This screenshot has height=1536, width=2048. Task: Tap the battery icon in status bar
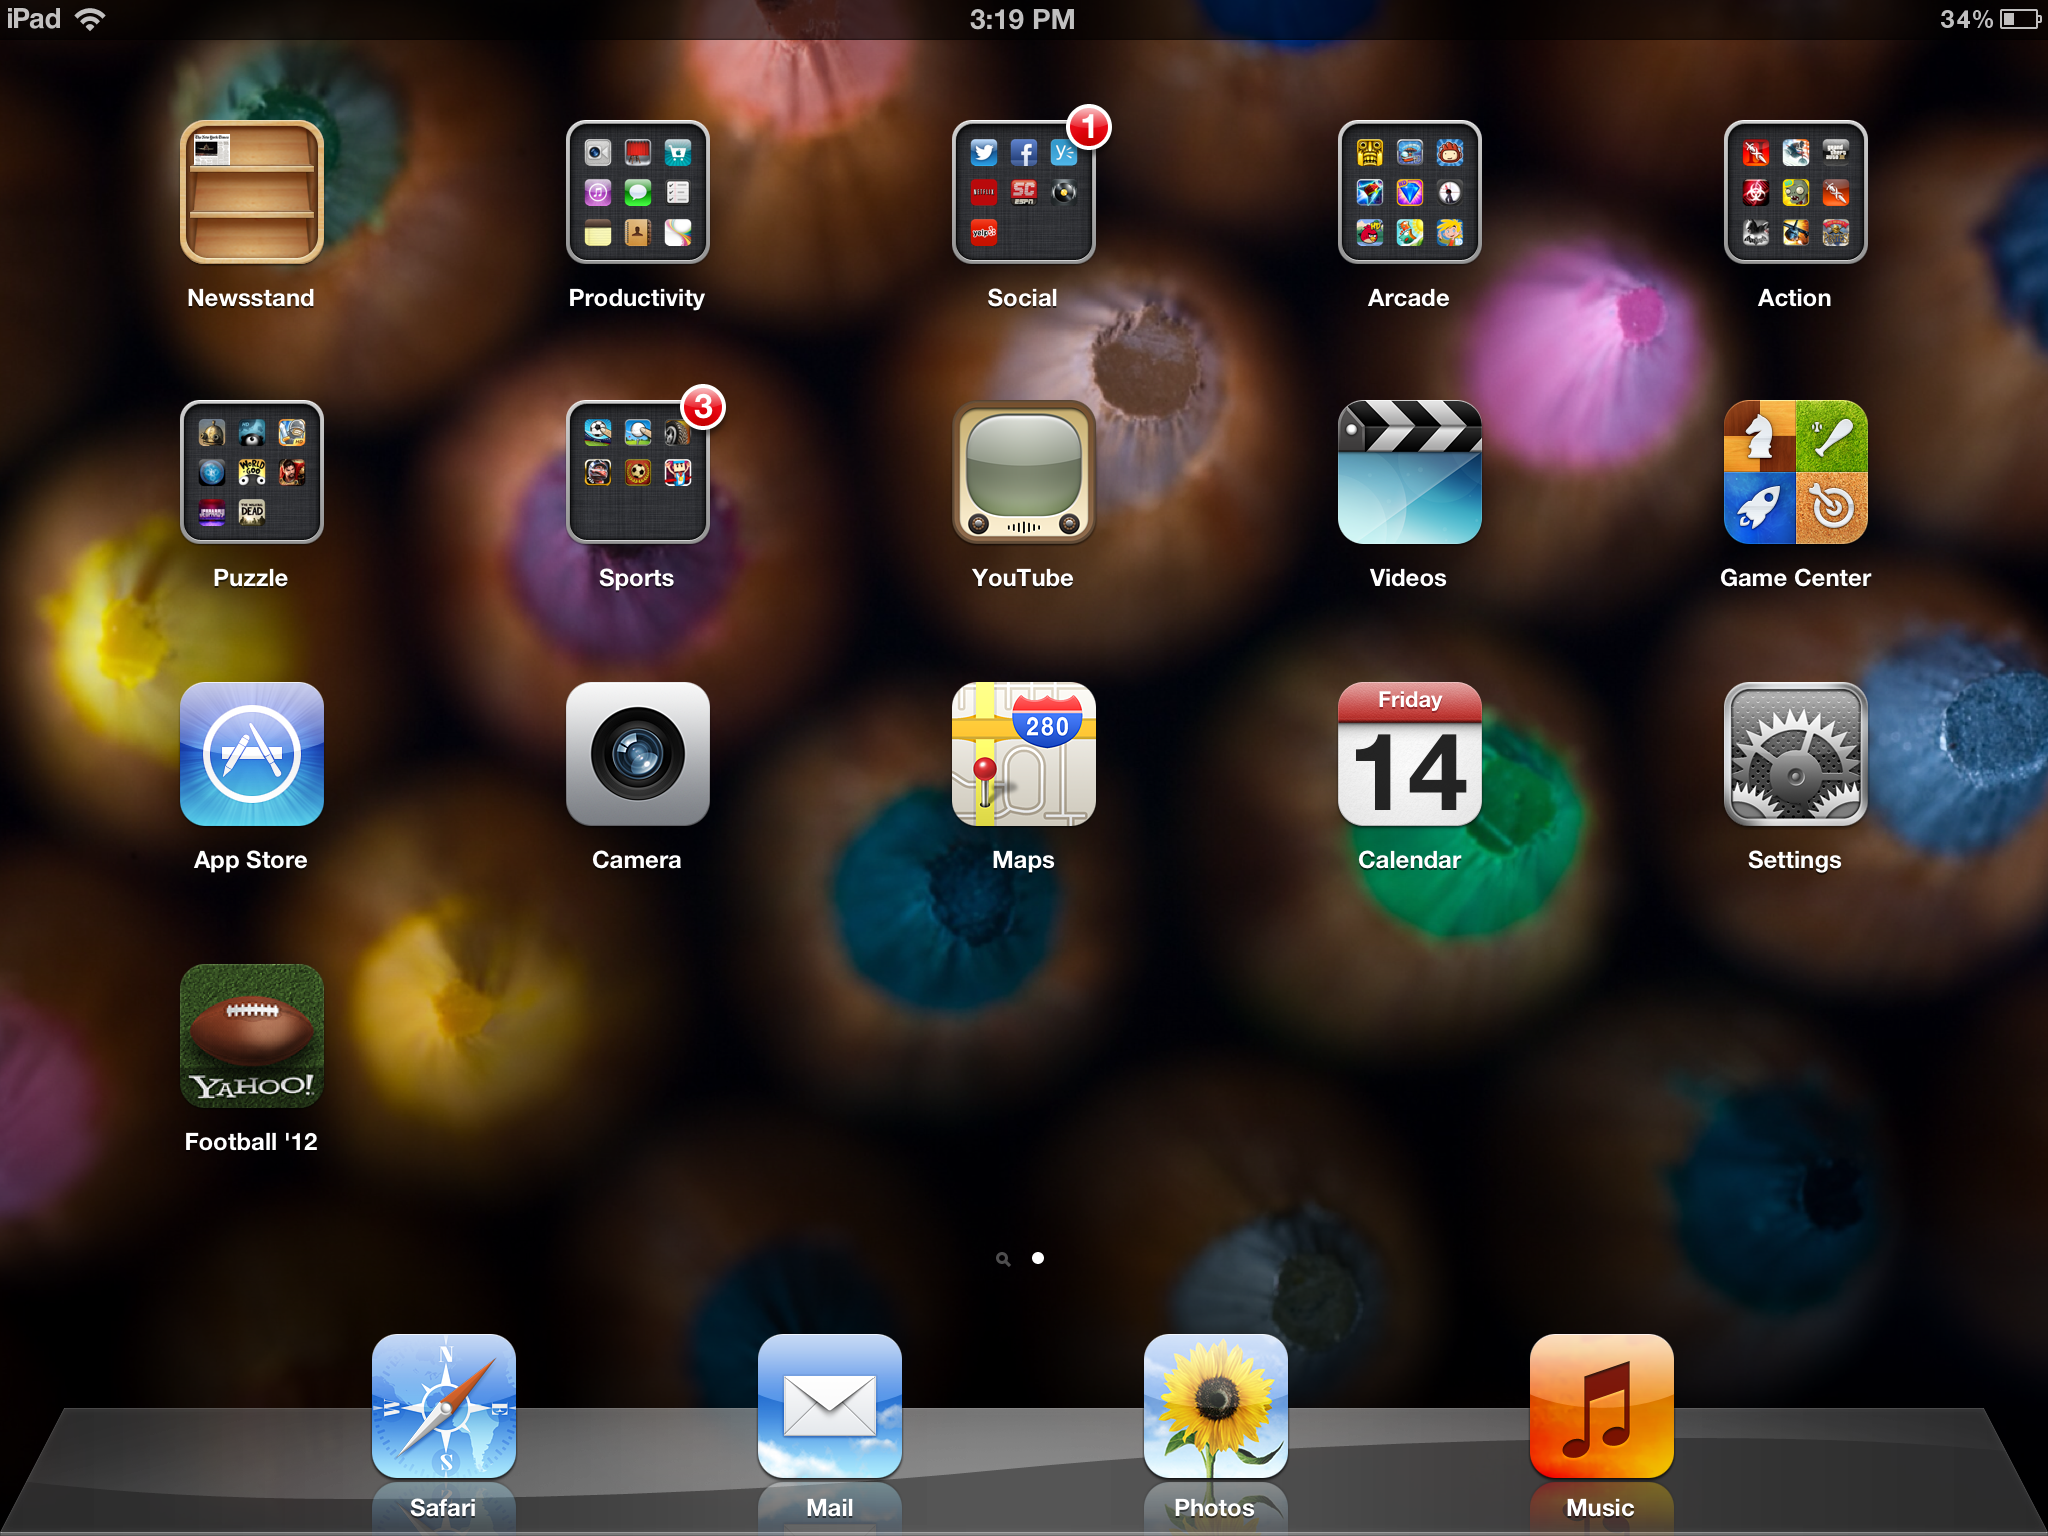(x=2020, y=19)
